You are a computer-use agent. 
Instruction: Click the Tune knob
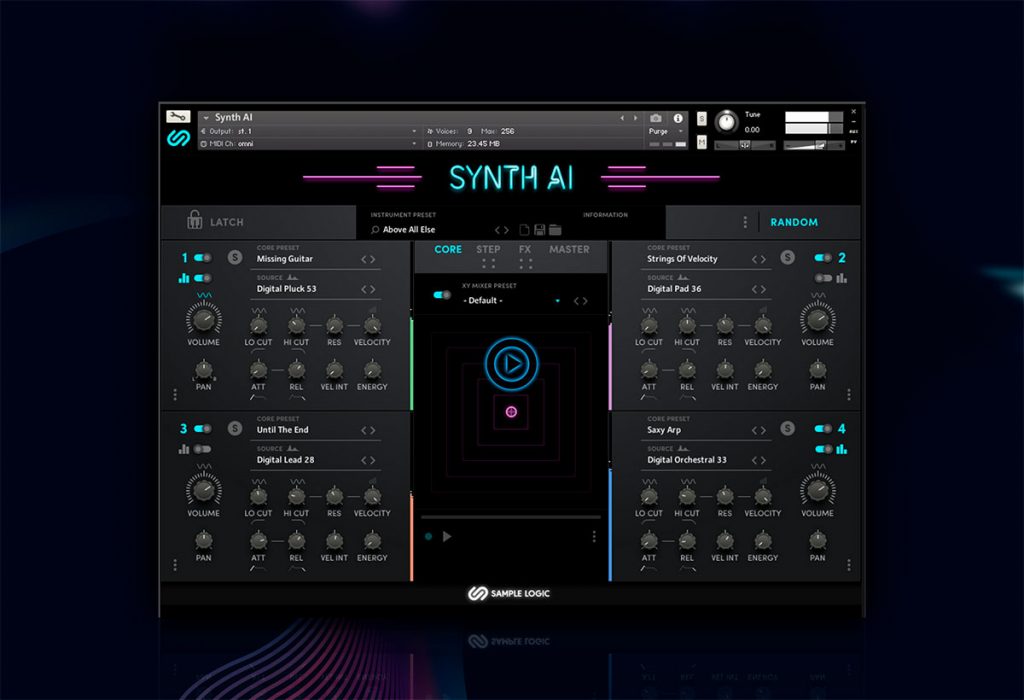726,122
